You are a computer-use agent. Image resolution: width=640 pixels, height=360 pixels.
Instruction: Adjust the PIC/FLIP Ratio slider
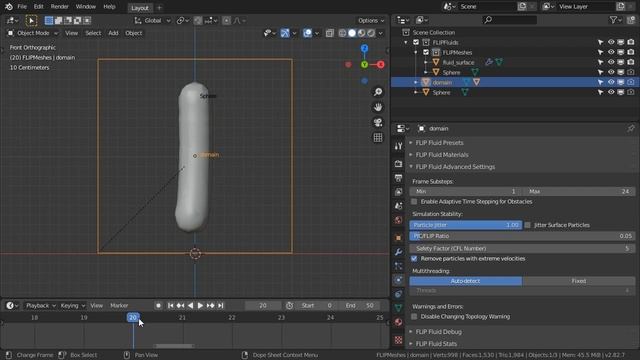pos(522,236)
